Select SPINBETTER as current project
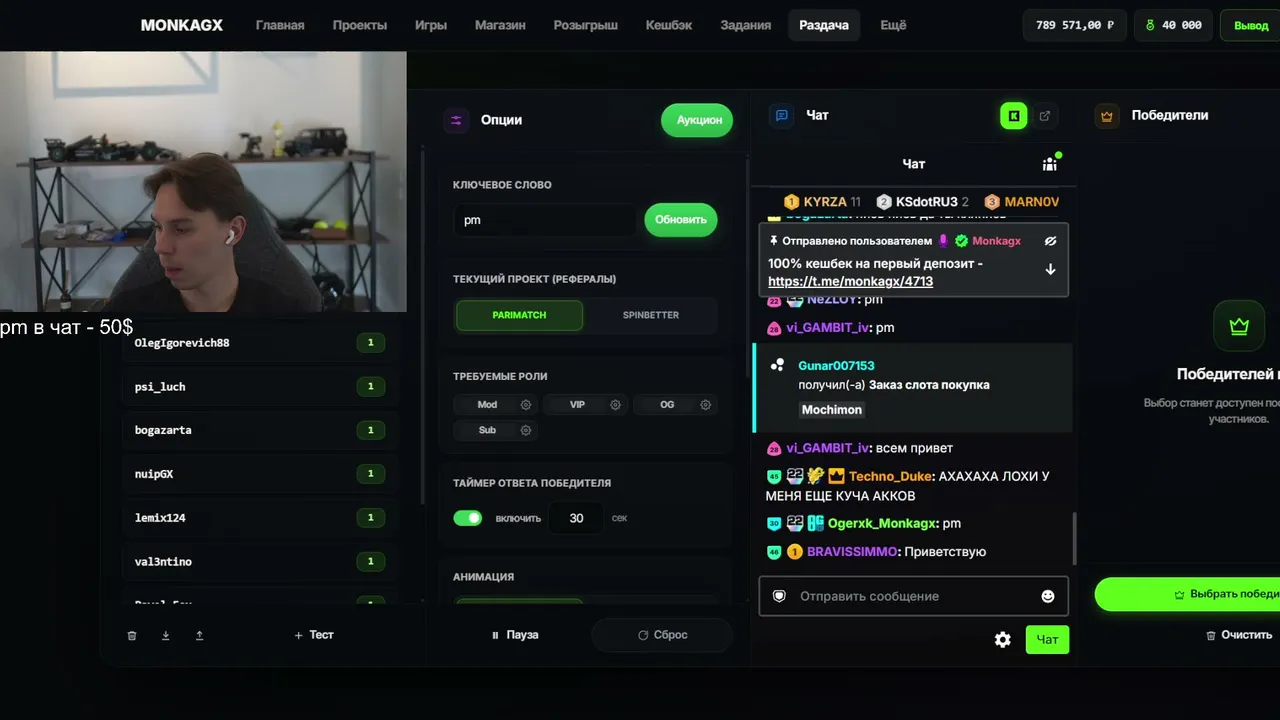The image size is (1280, 720). [651, 315]
